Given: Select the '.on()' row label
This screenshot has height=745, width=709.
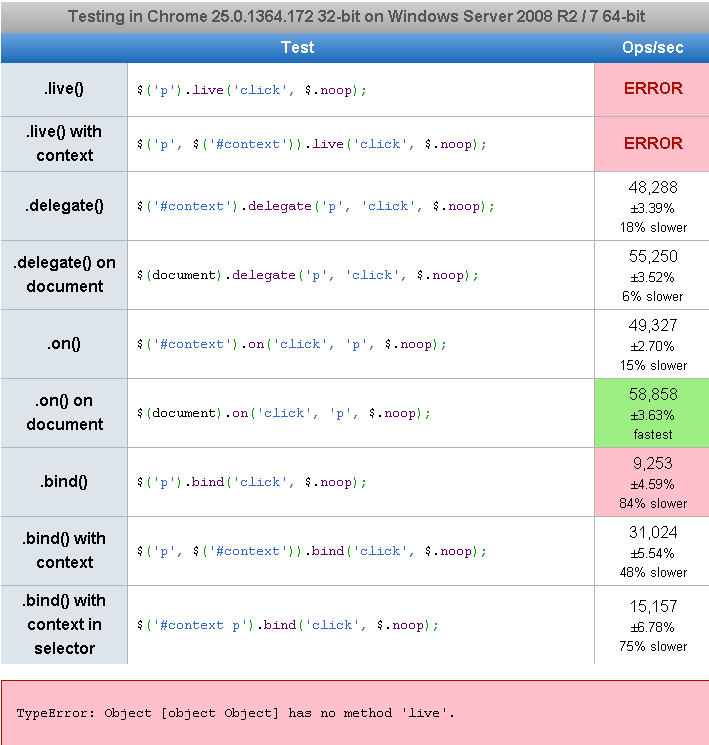Looking at the screenshot, I should (x=64, y=343).
